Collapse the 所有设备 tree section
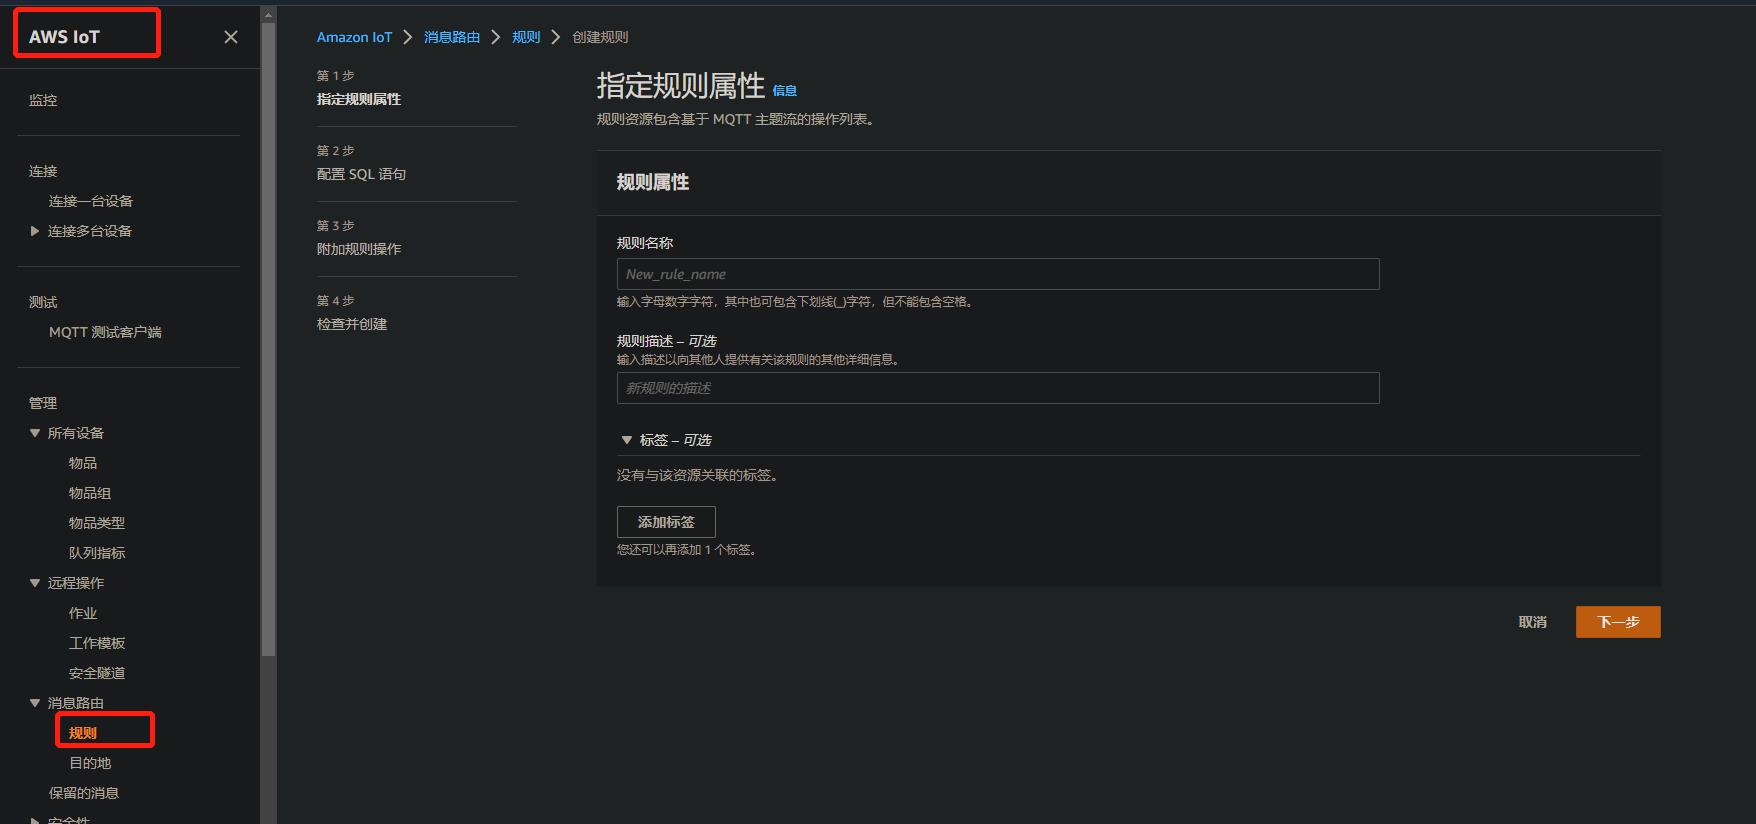Screen dimensions: 1756x824 pos(35,433)
